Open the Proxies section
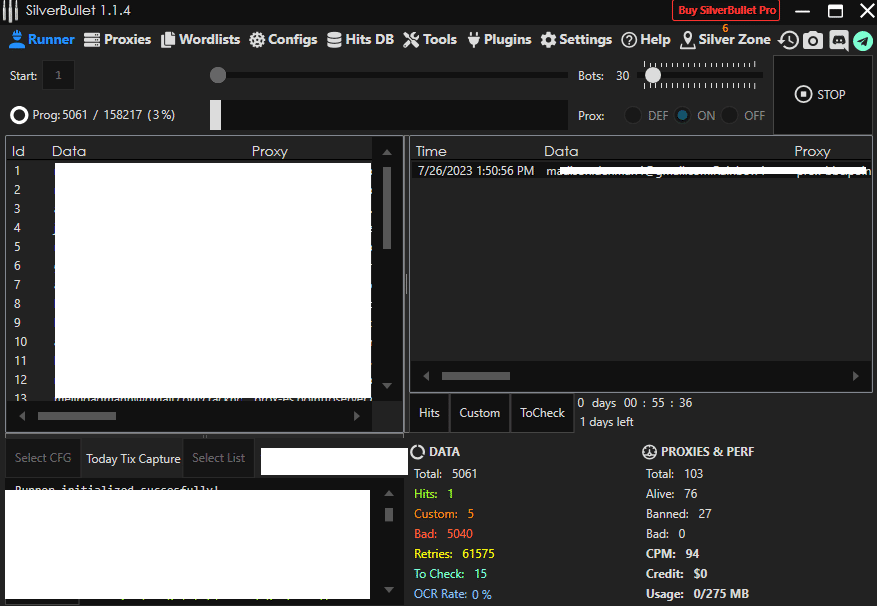Screen dimensions: 877x606 tap(117, 40)
